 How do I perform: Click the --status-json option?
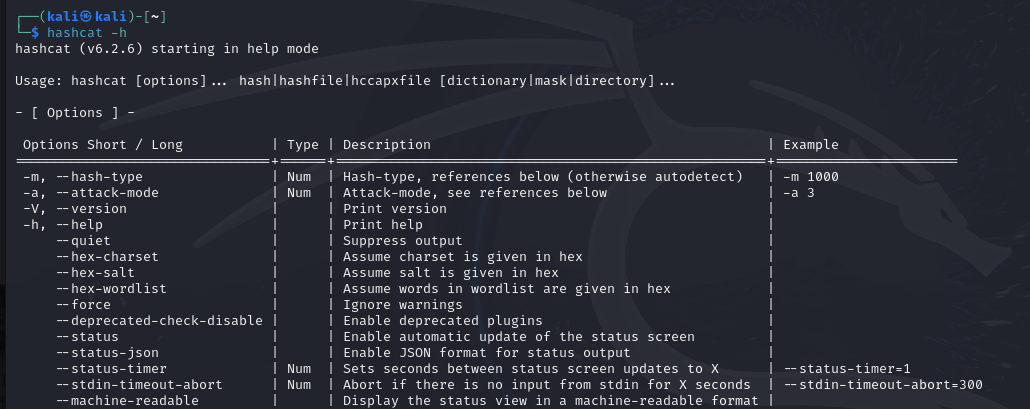[107, 353]
